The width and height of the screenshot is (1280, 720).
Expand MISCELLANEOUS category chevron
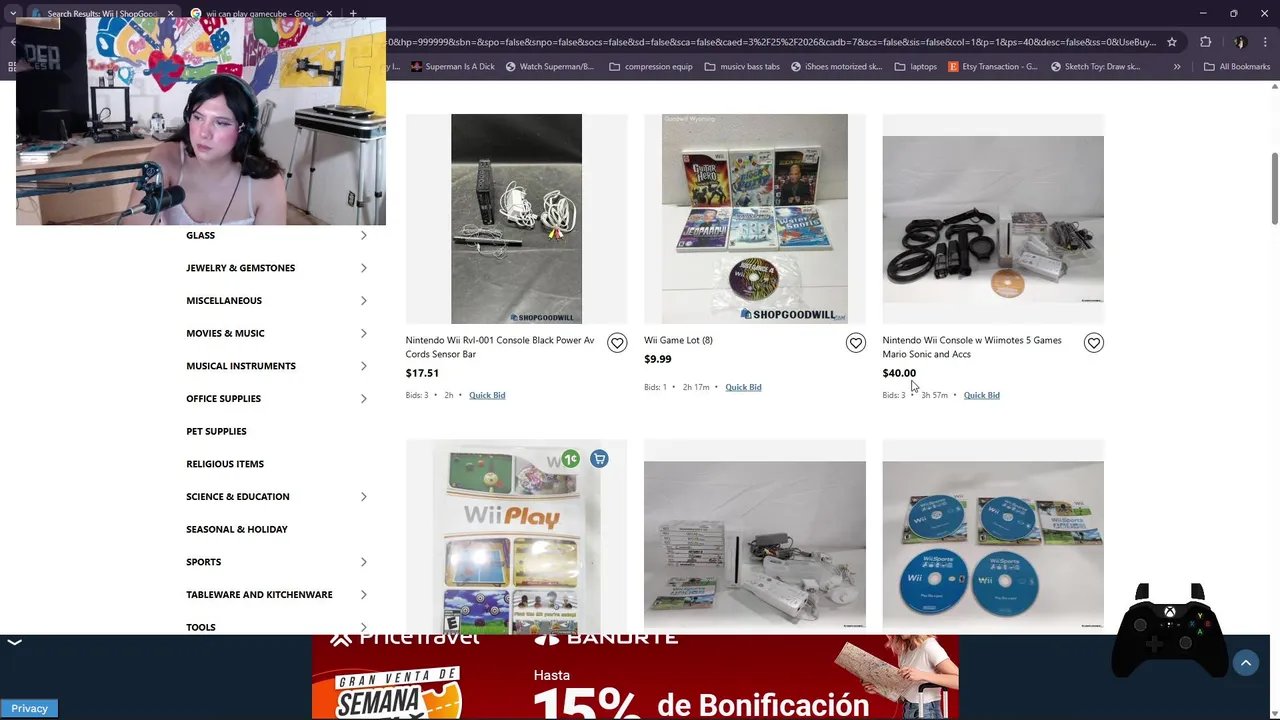tap(363, 301)
